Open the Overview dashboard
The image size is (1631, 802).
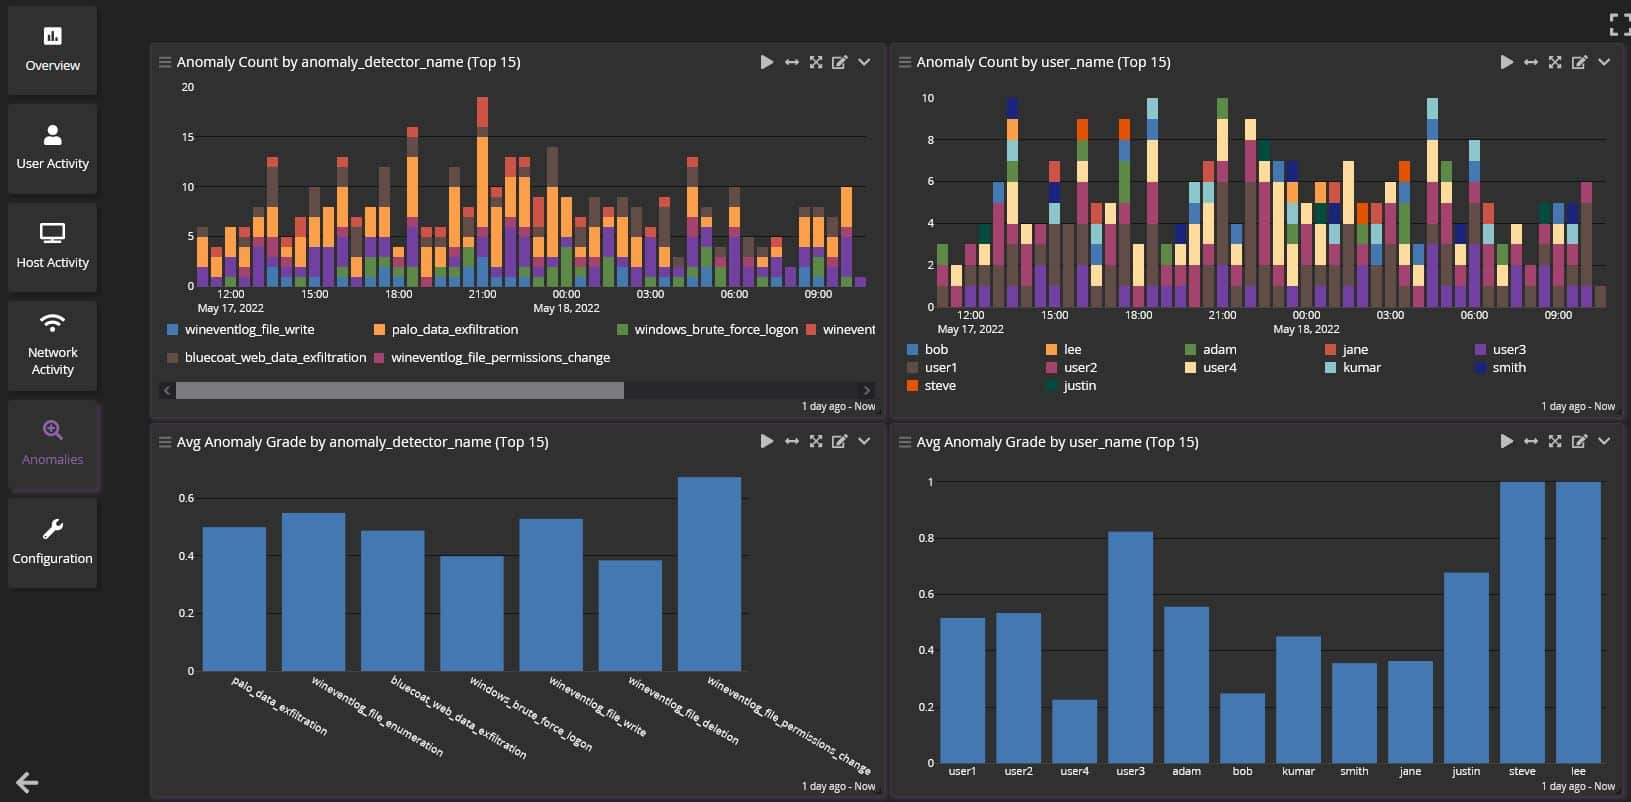click(x=53, y=50)
